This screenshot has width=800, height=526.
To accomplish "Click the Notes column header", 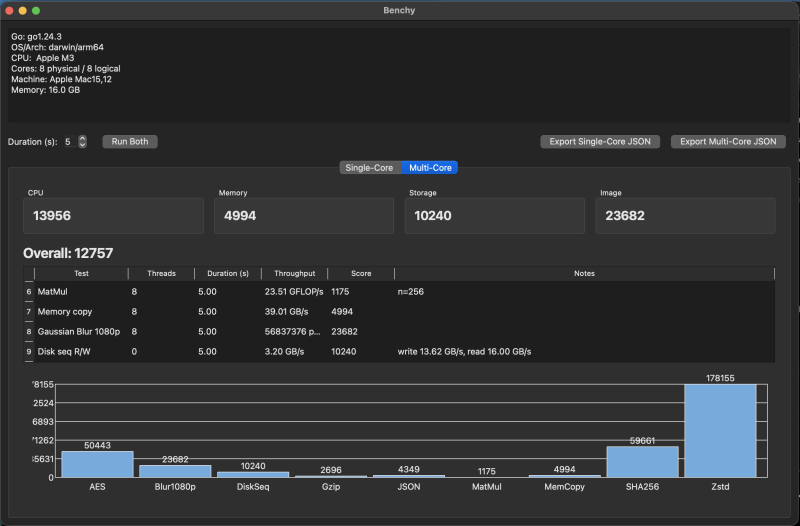I will [584, 273].
